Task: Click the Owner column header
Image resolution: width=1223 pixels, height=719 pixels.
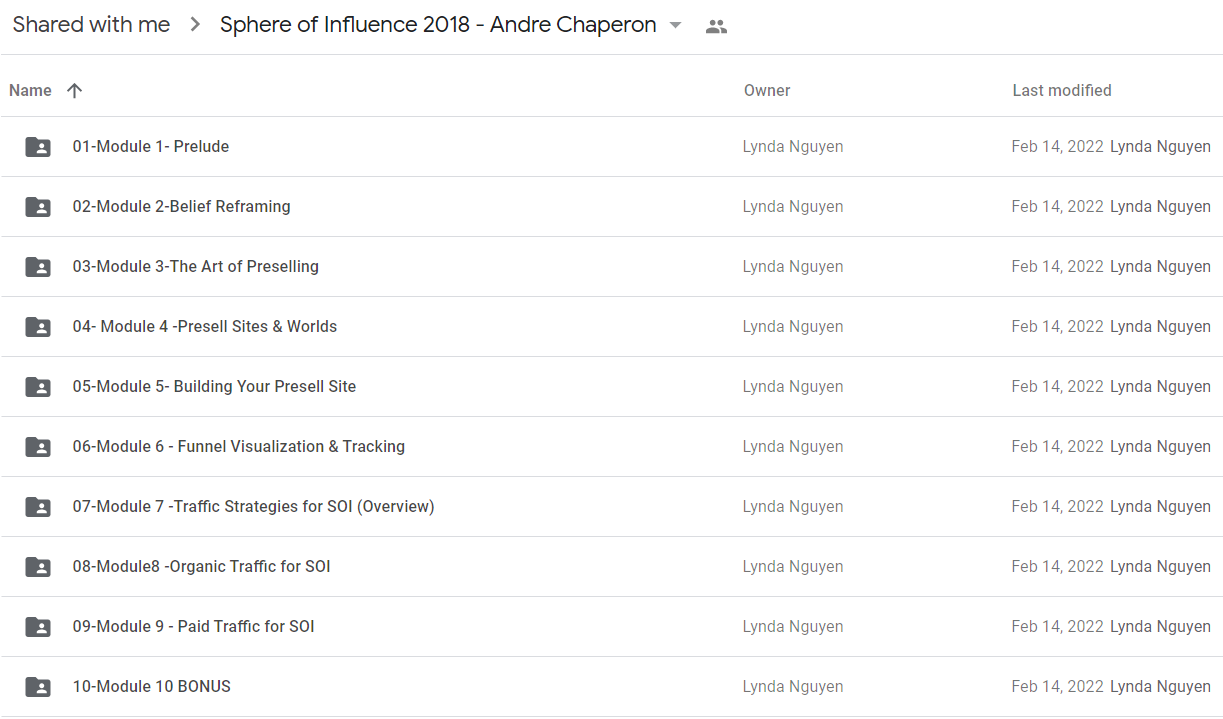Action: tap(767, 90)
